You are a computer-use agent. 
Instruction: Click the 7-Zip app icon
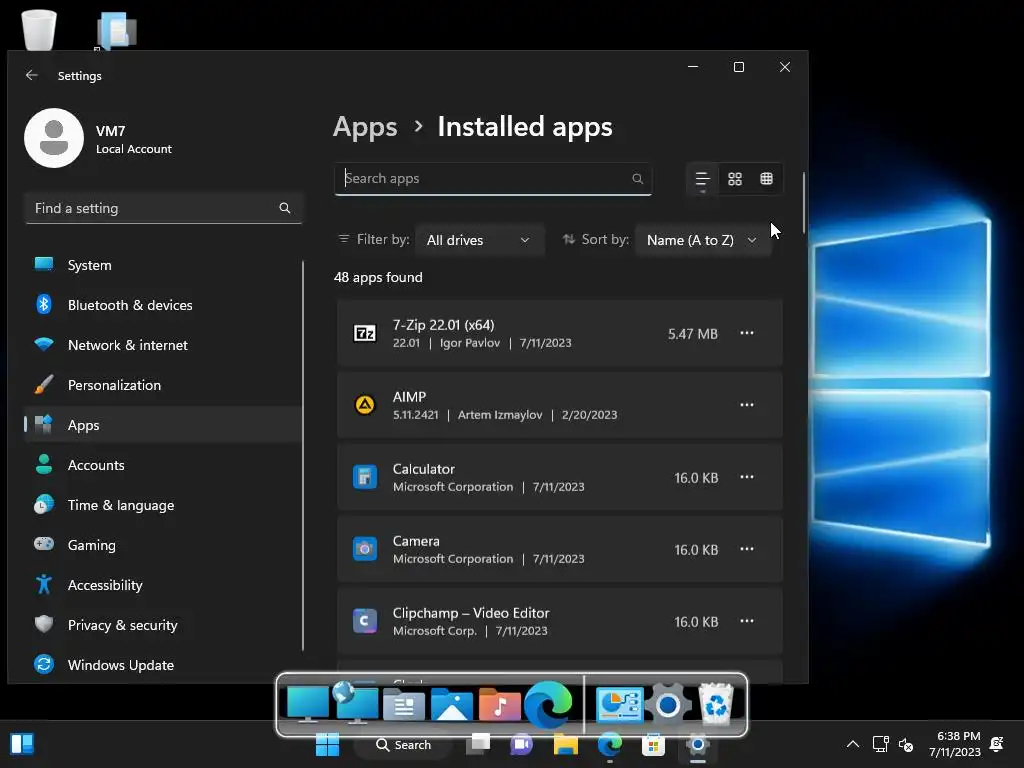pyautogui.click(x=365, y=333)
